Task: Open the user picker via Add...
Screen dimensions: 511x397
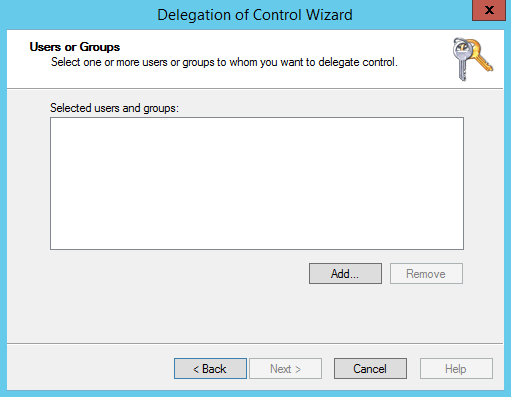Action: pyautogui.click(x=345, y=274)
